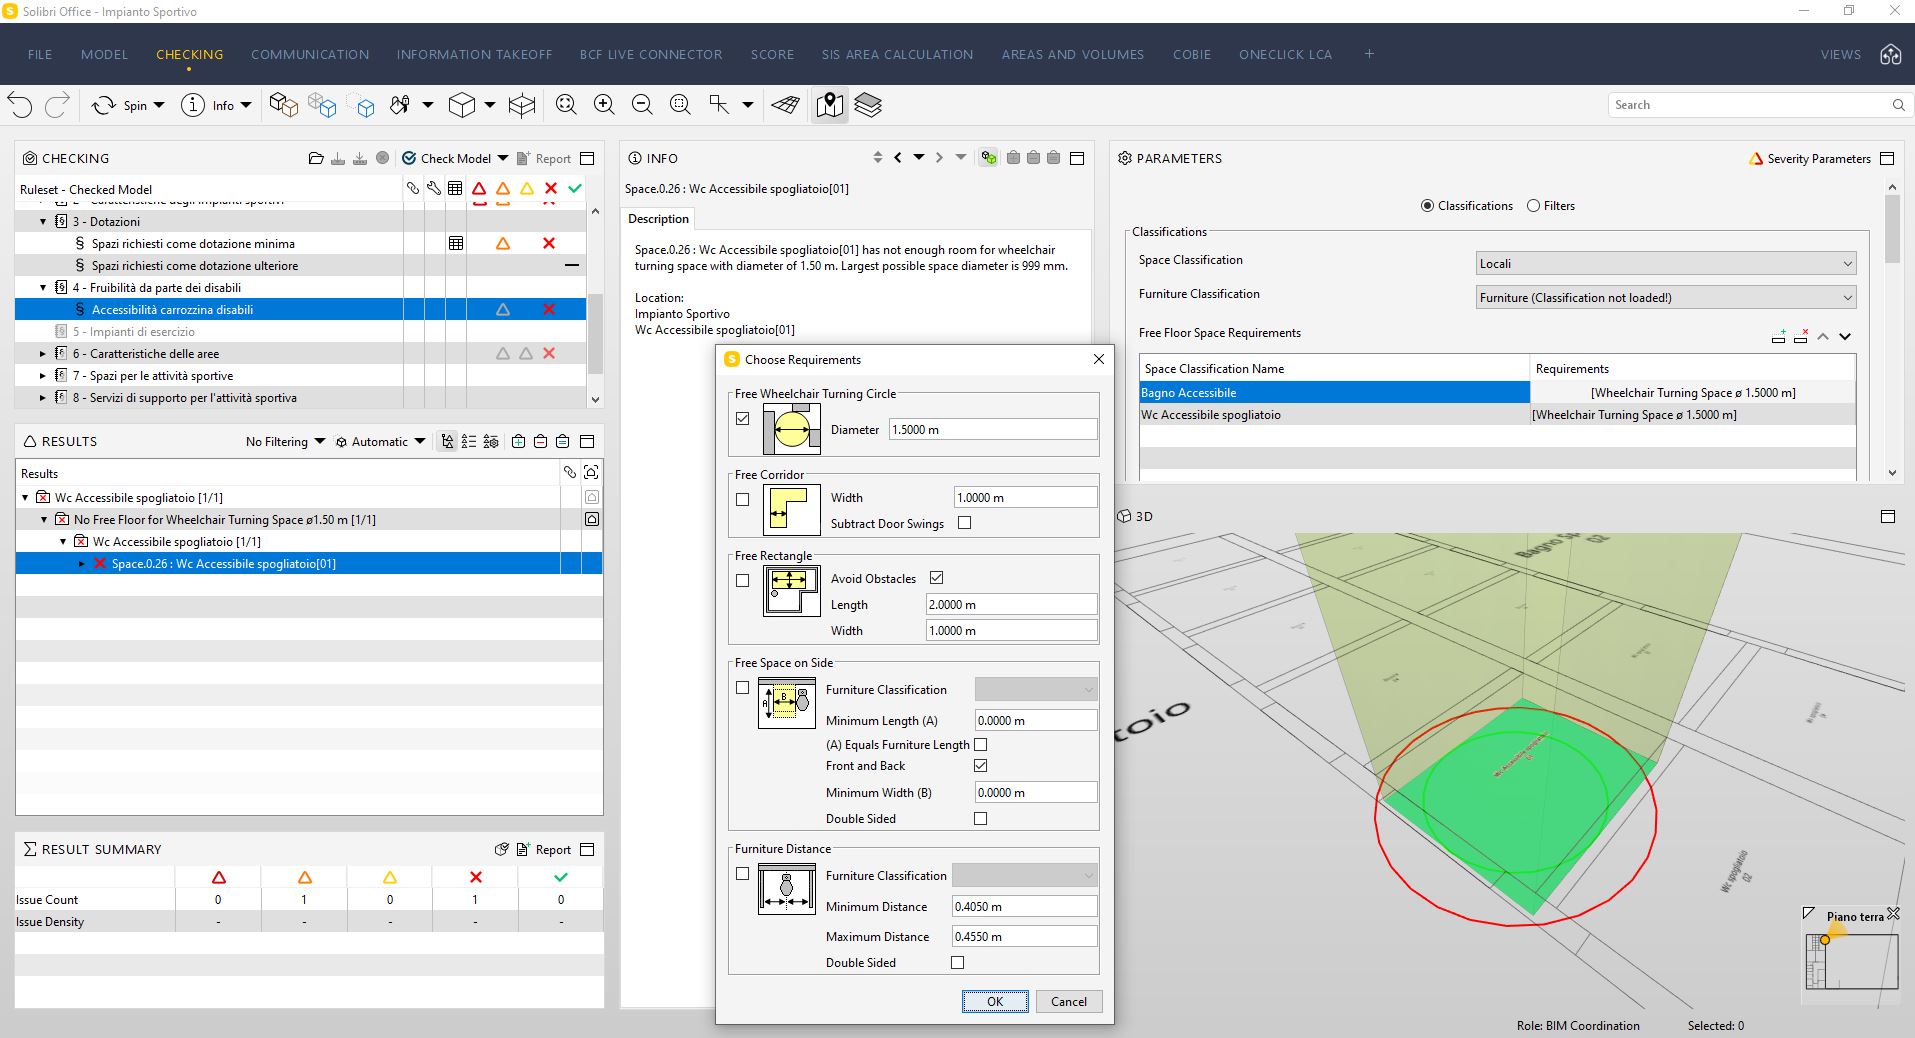This screenshot has width=1915, height=1038.
Task: Click the Info circle icon in toolbar
Action: coord(192,105)
